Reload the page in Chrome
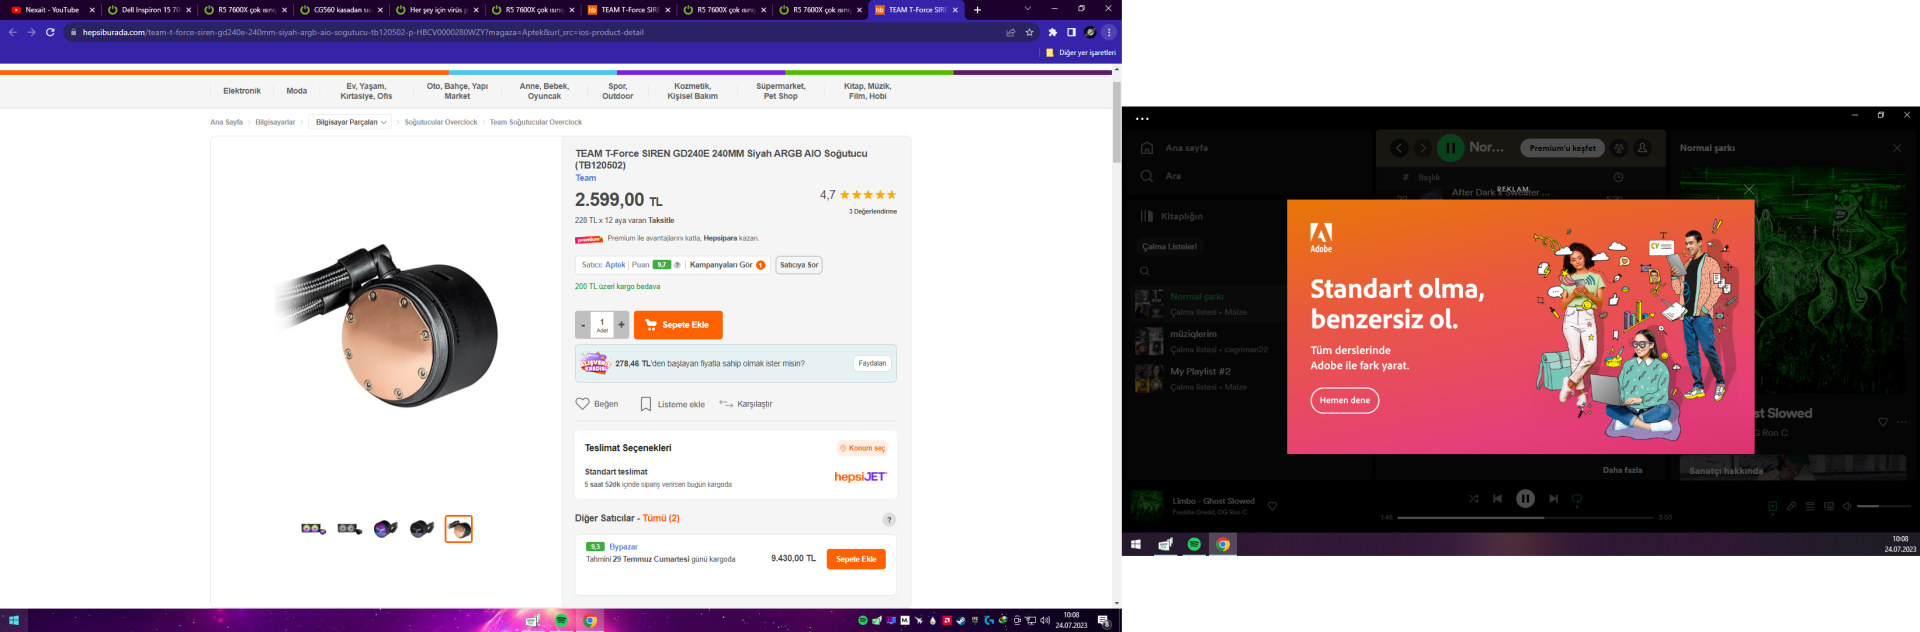The width and height of the screenshot is (1920, 632). pyautogui.click(x=50, y=32)
